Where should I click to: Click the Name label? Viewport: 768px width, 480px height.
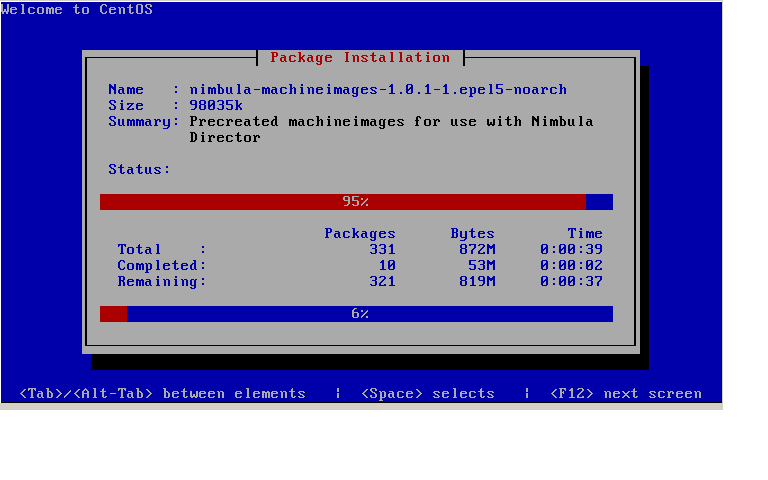[x=126, y=90]
